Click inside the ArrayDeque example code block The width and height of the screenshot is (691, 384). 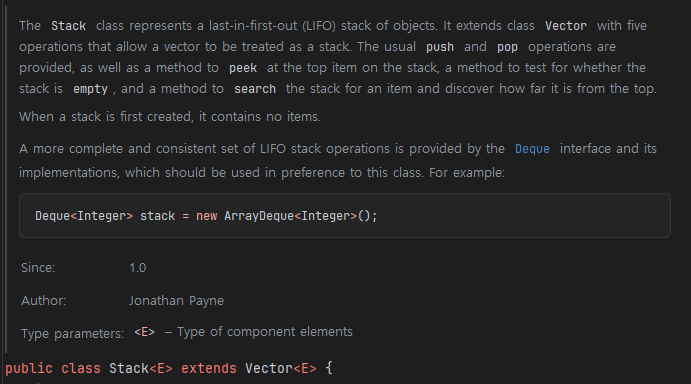pyautogui.click(x=345, y=216)
